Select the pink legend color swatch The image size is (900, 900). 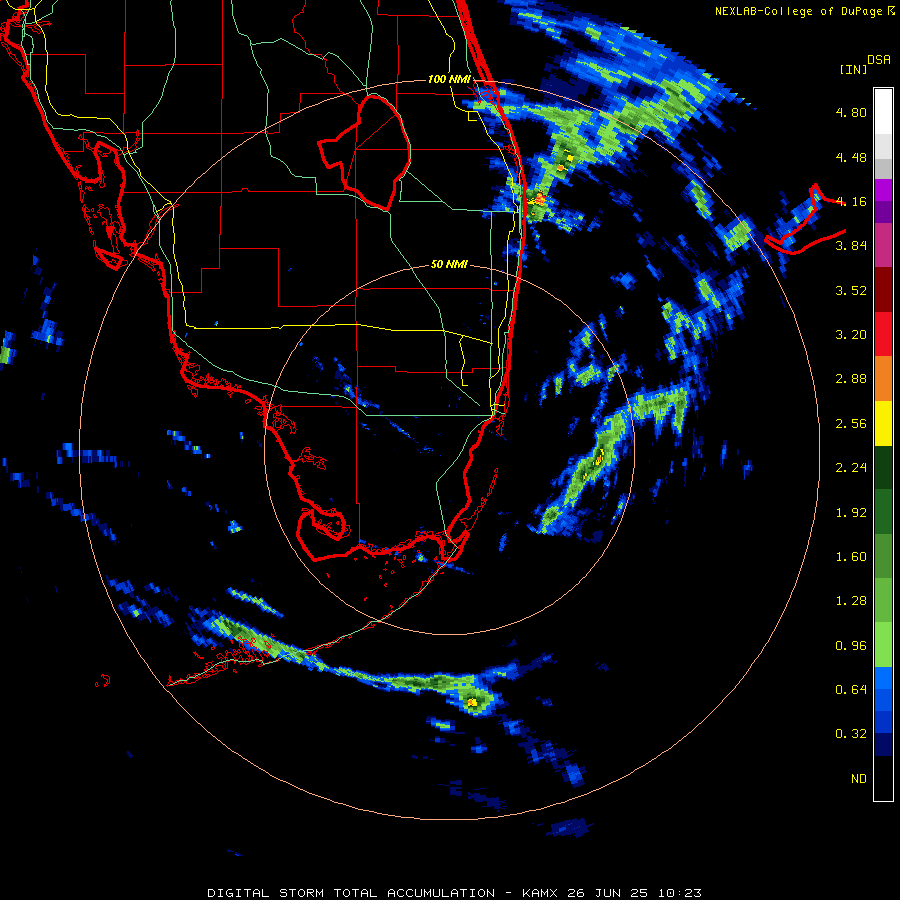pos(883,246)
